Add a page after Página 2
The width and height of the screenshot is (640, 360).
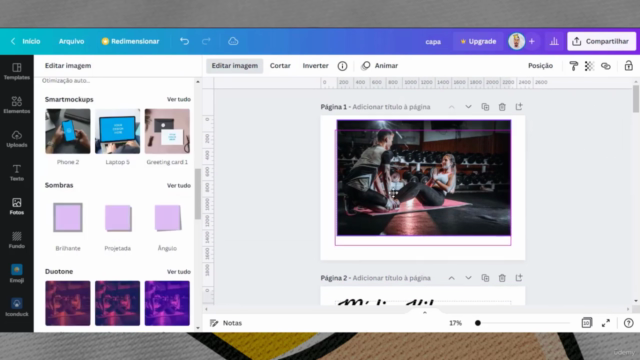(519, 278)
